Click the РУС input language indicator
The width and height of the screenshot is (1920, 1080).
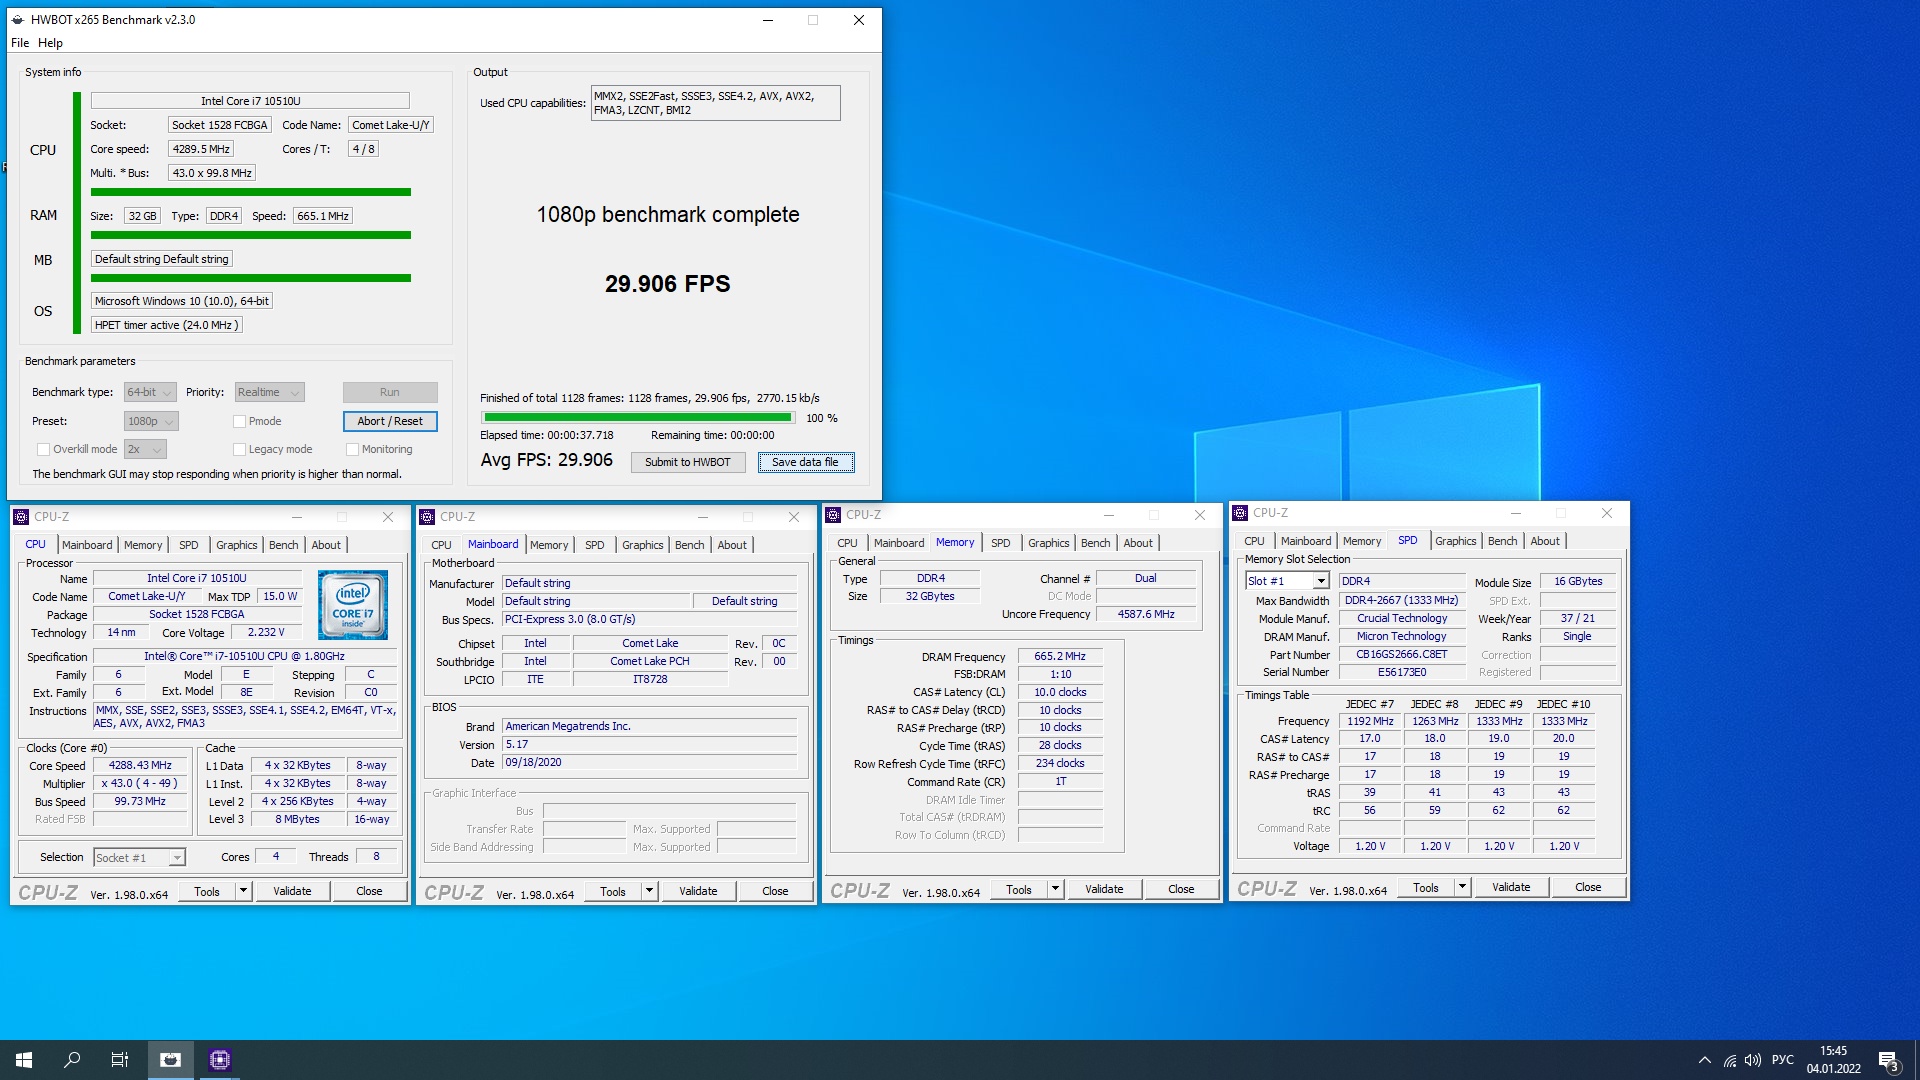1783,1060
